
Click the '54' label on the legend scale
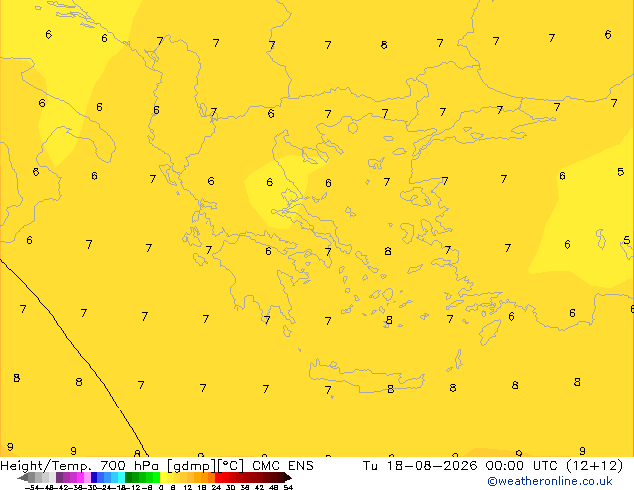288,487
